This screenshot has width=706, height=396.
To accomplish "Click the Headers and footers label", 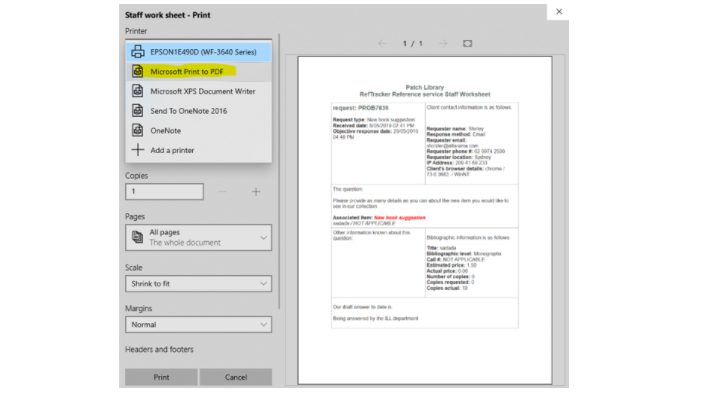I will click(x=159, y=349).
